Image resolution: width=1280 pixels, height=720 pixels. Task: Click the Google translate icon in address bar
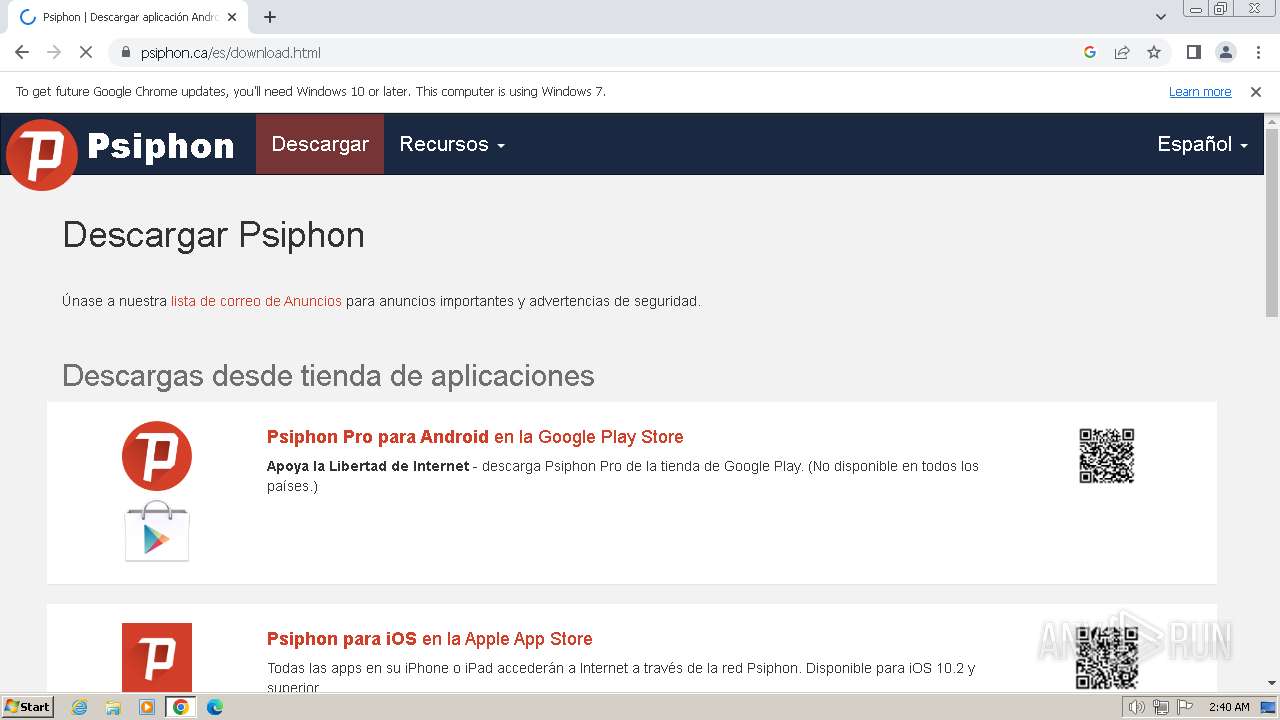pos(1090,52)
